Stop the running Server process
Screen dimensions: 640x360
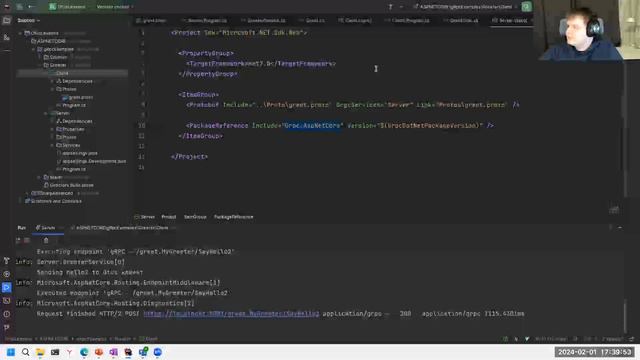(x=27, y=240)
